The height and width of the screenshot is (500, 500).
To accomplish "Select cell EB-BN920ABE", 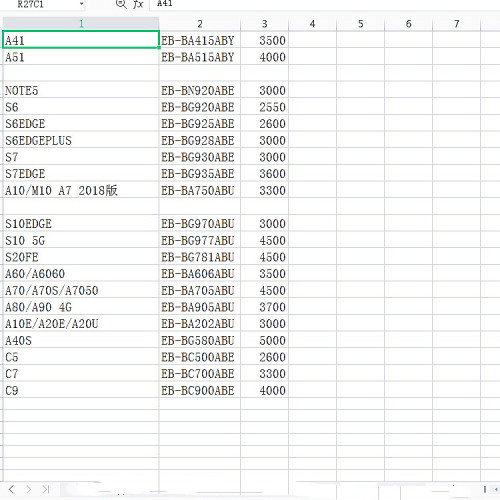I will point(200,90).
